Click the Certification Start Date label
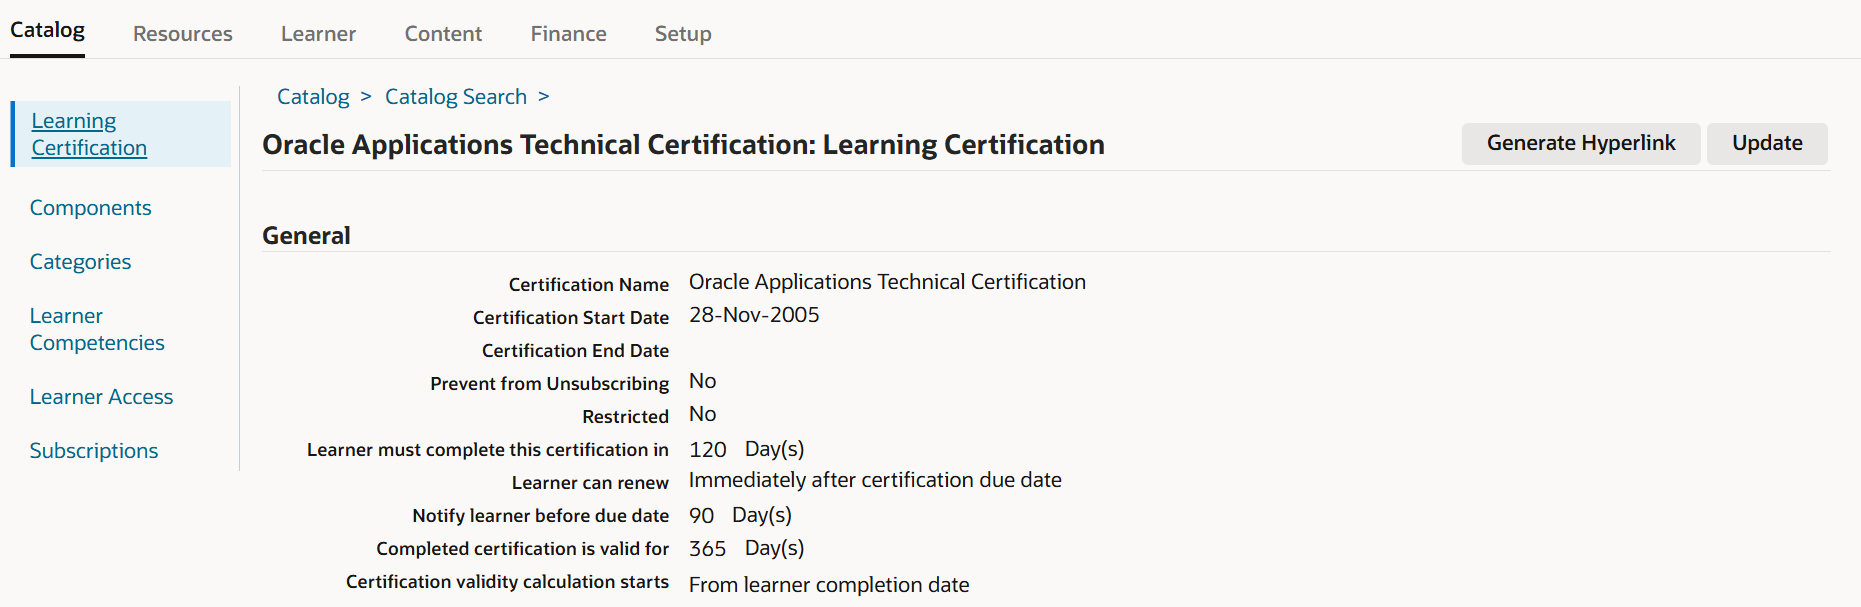This screenshot has height=607, width=1861. [570, 318]
